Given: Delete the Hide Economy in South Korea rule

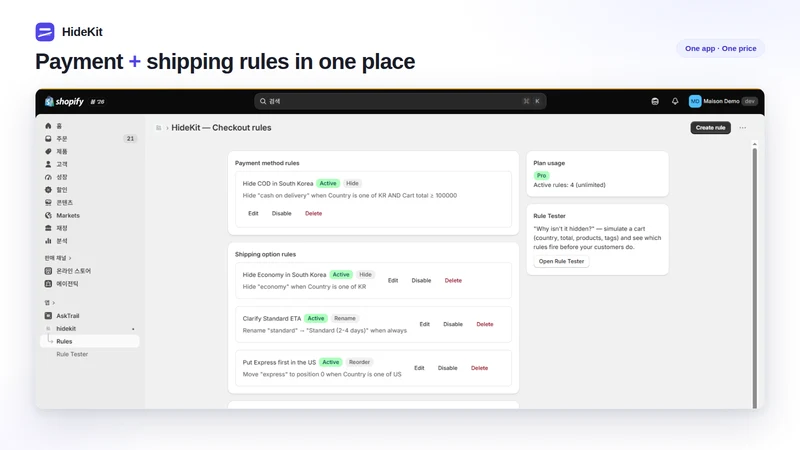Looking at the screenshot, I should 453,281.
